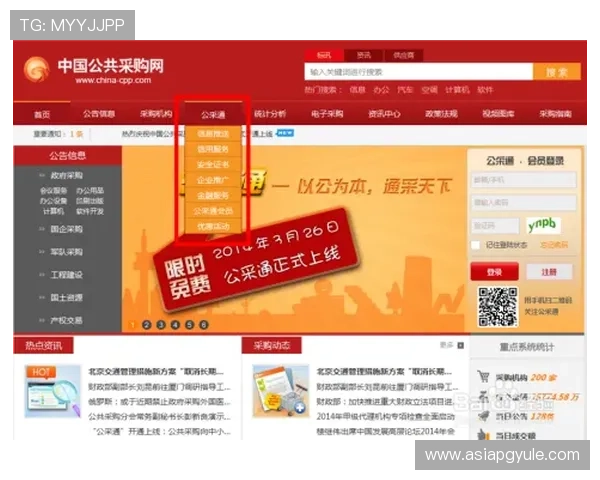600x480 pixels.
Task: Switch to the 供应商 search tab
Action: (x=404, y=55)
